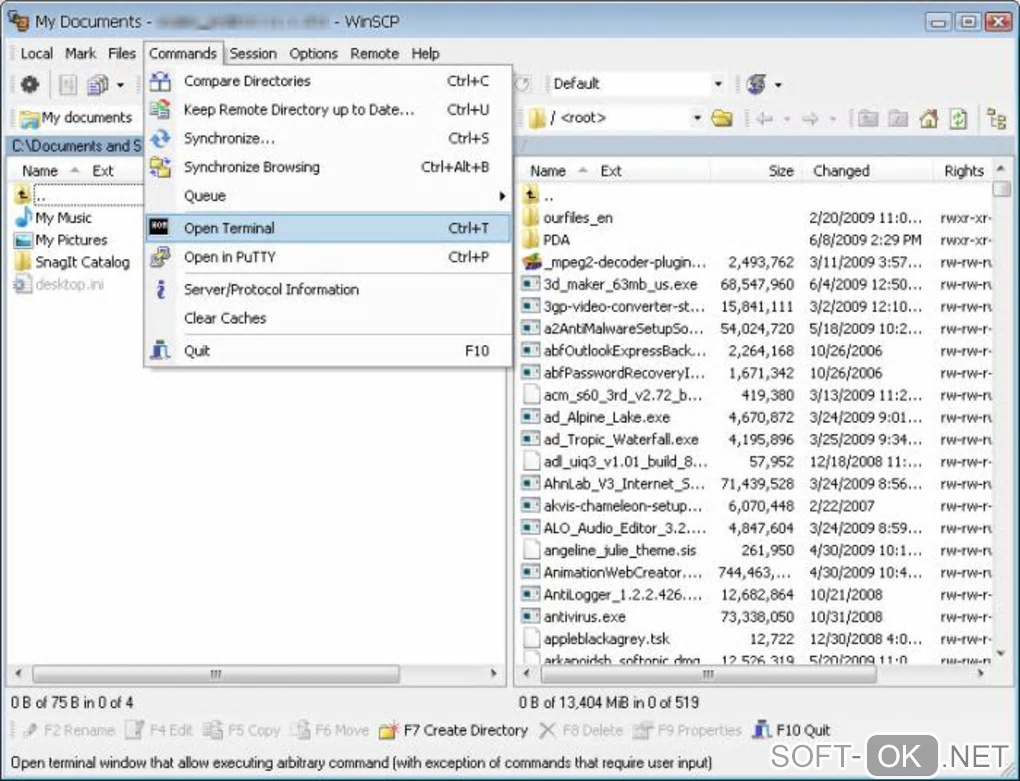Click F10 Quit button in bottom bar

[x=792, y=730]
